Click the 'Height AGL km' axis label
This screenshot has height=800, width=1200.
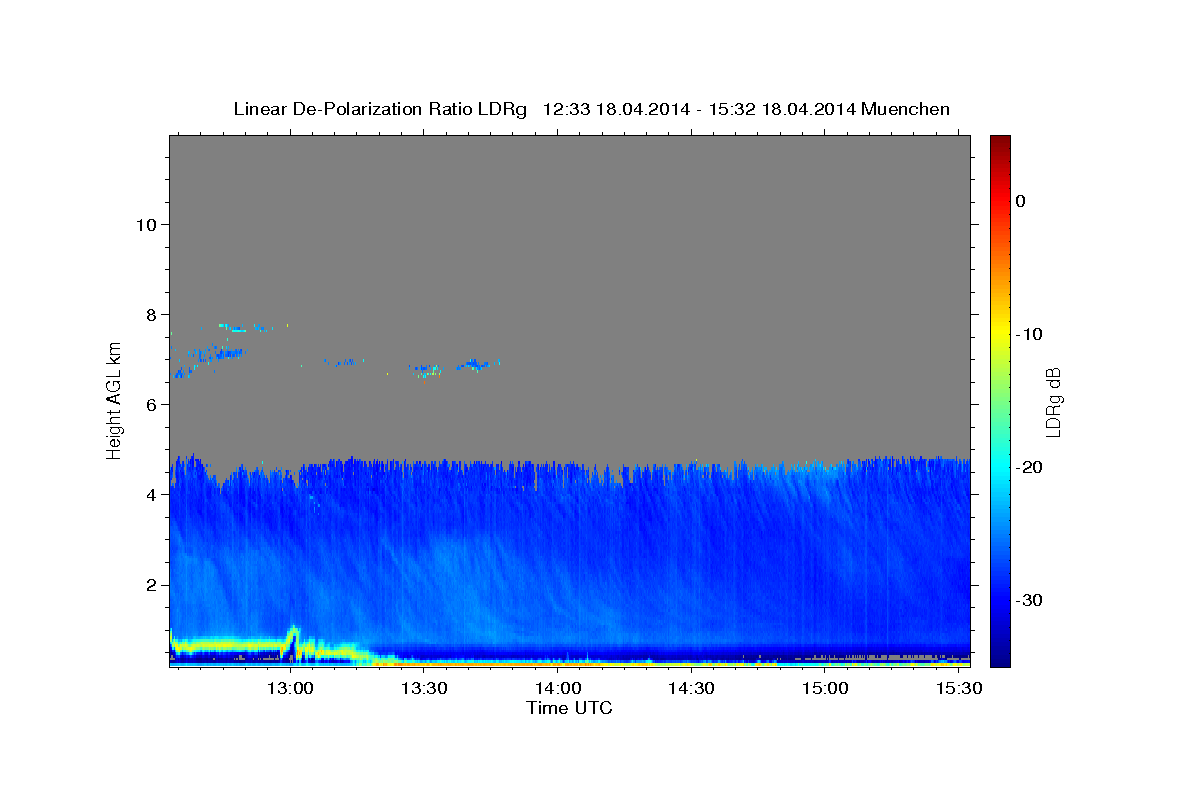[114, 401]
